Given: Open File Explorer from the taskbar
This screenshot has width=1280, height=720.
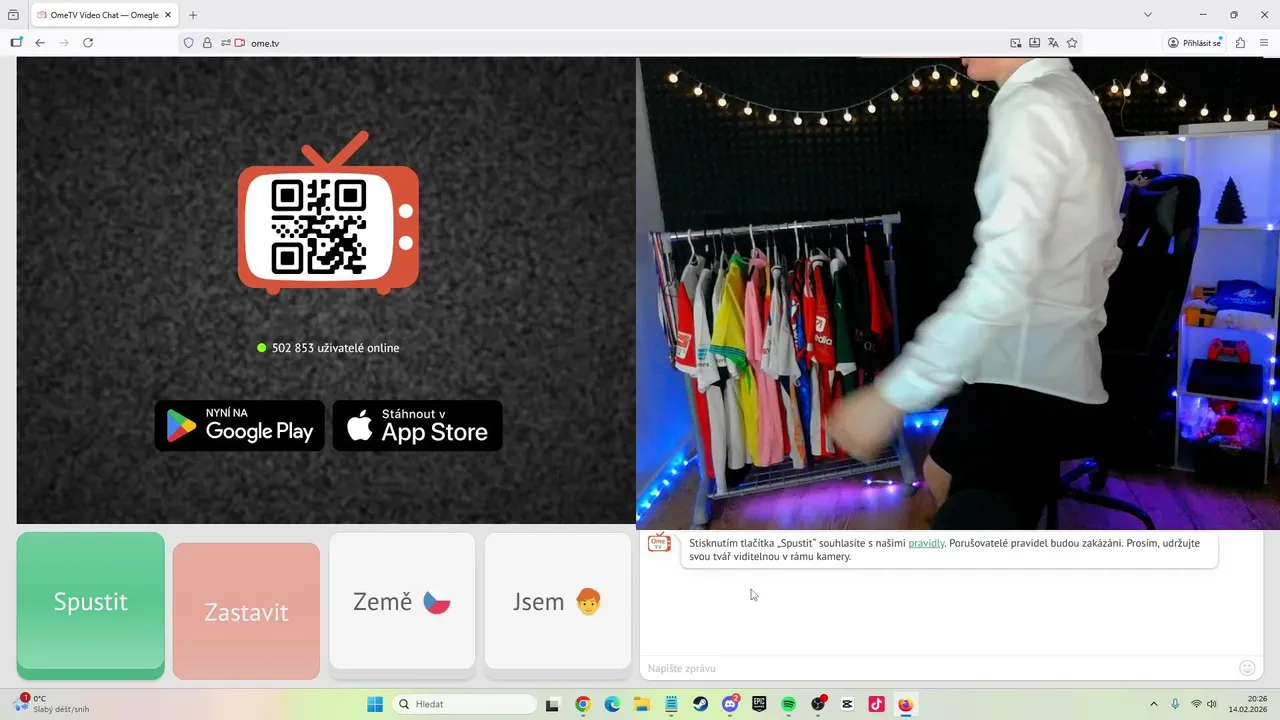Looking at the screenshot, I should click(x=641, y=704).
